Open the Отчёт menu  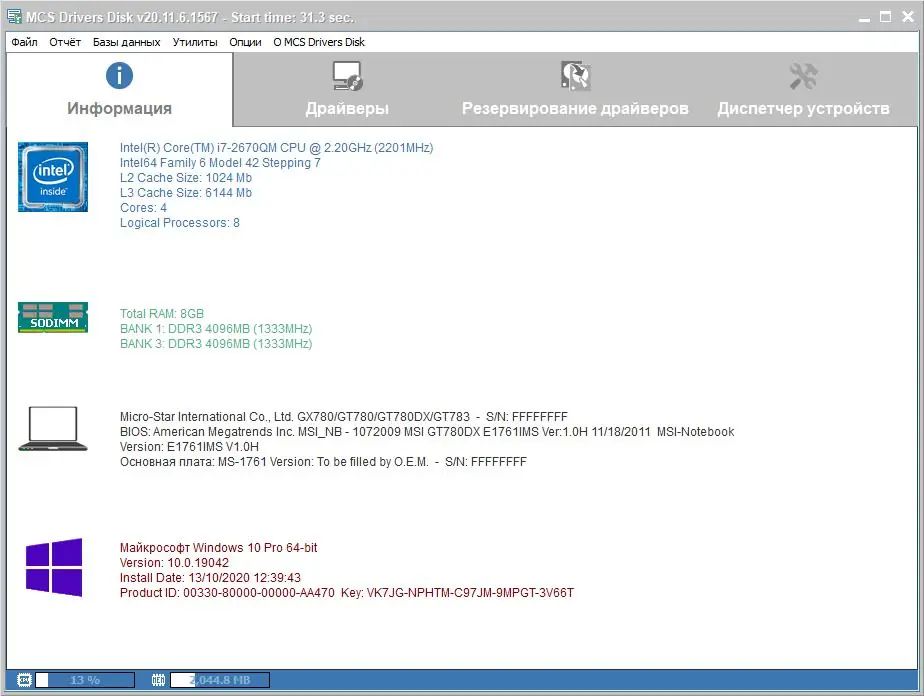click(65, 42)
